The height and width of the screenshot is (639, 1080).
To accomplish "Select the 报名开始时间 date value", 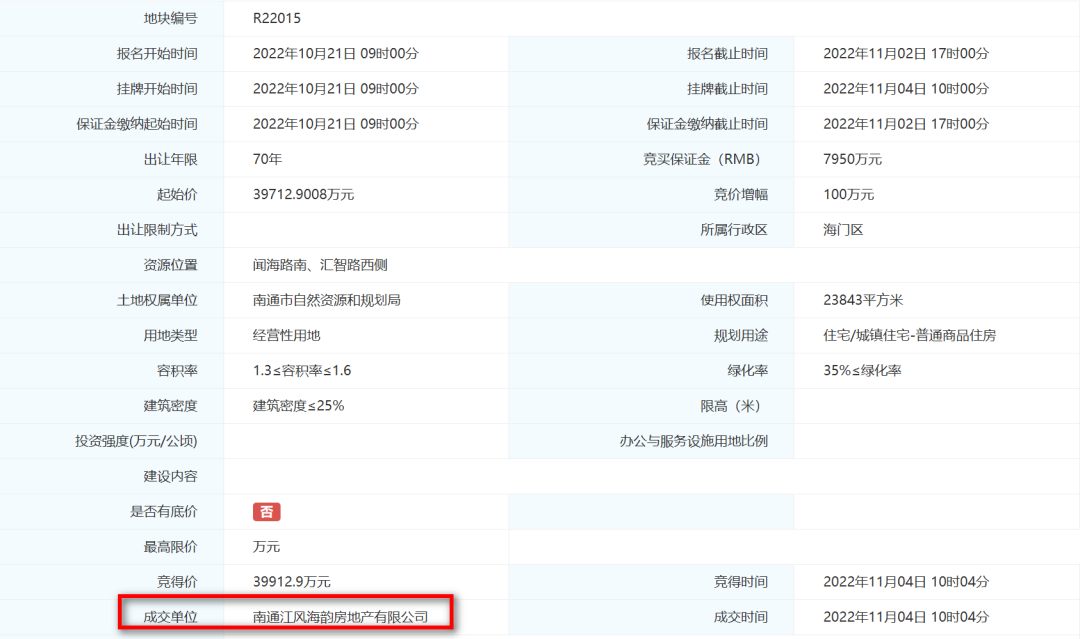I will (x=337, y=53).
